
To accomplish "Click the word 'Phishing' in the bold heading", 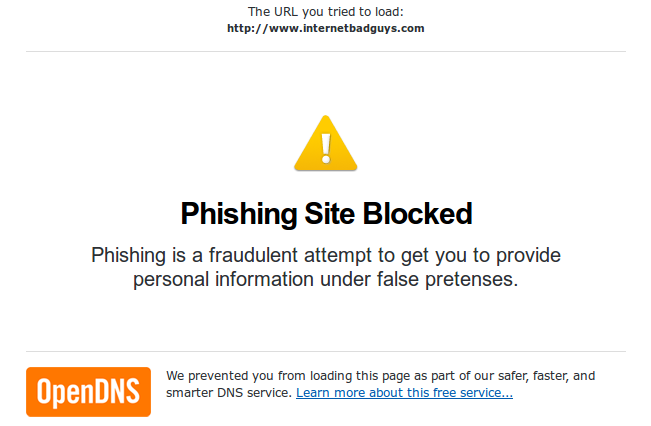I will (x=238, y=214).
